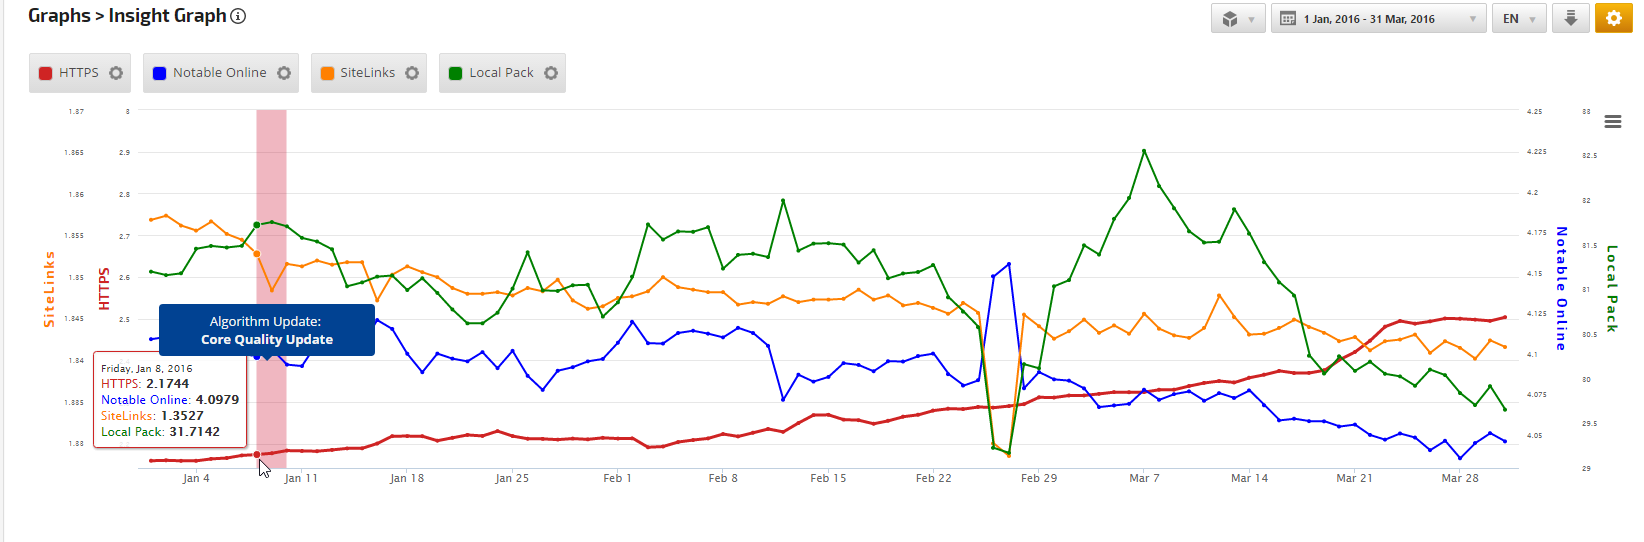Click the SiteLinks series gear icon

(412, 73)
